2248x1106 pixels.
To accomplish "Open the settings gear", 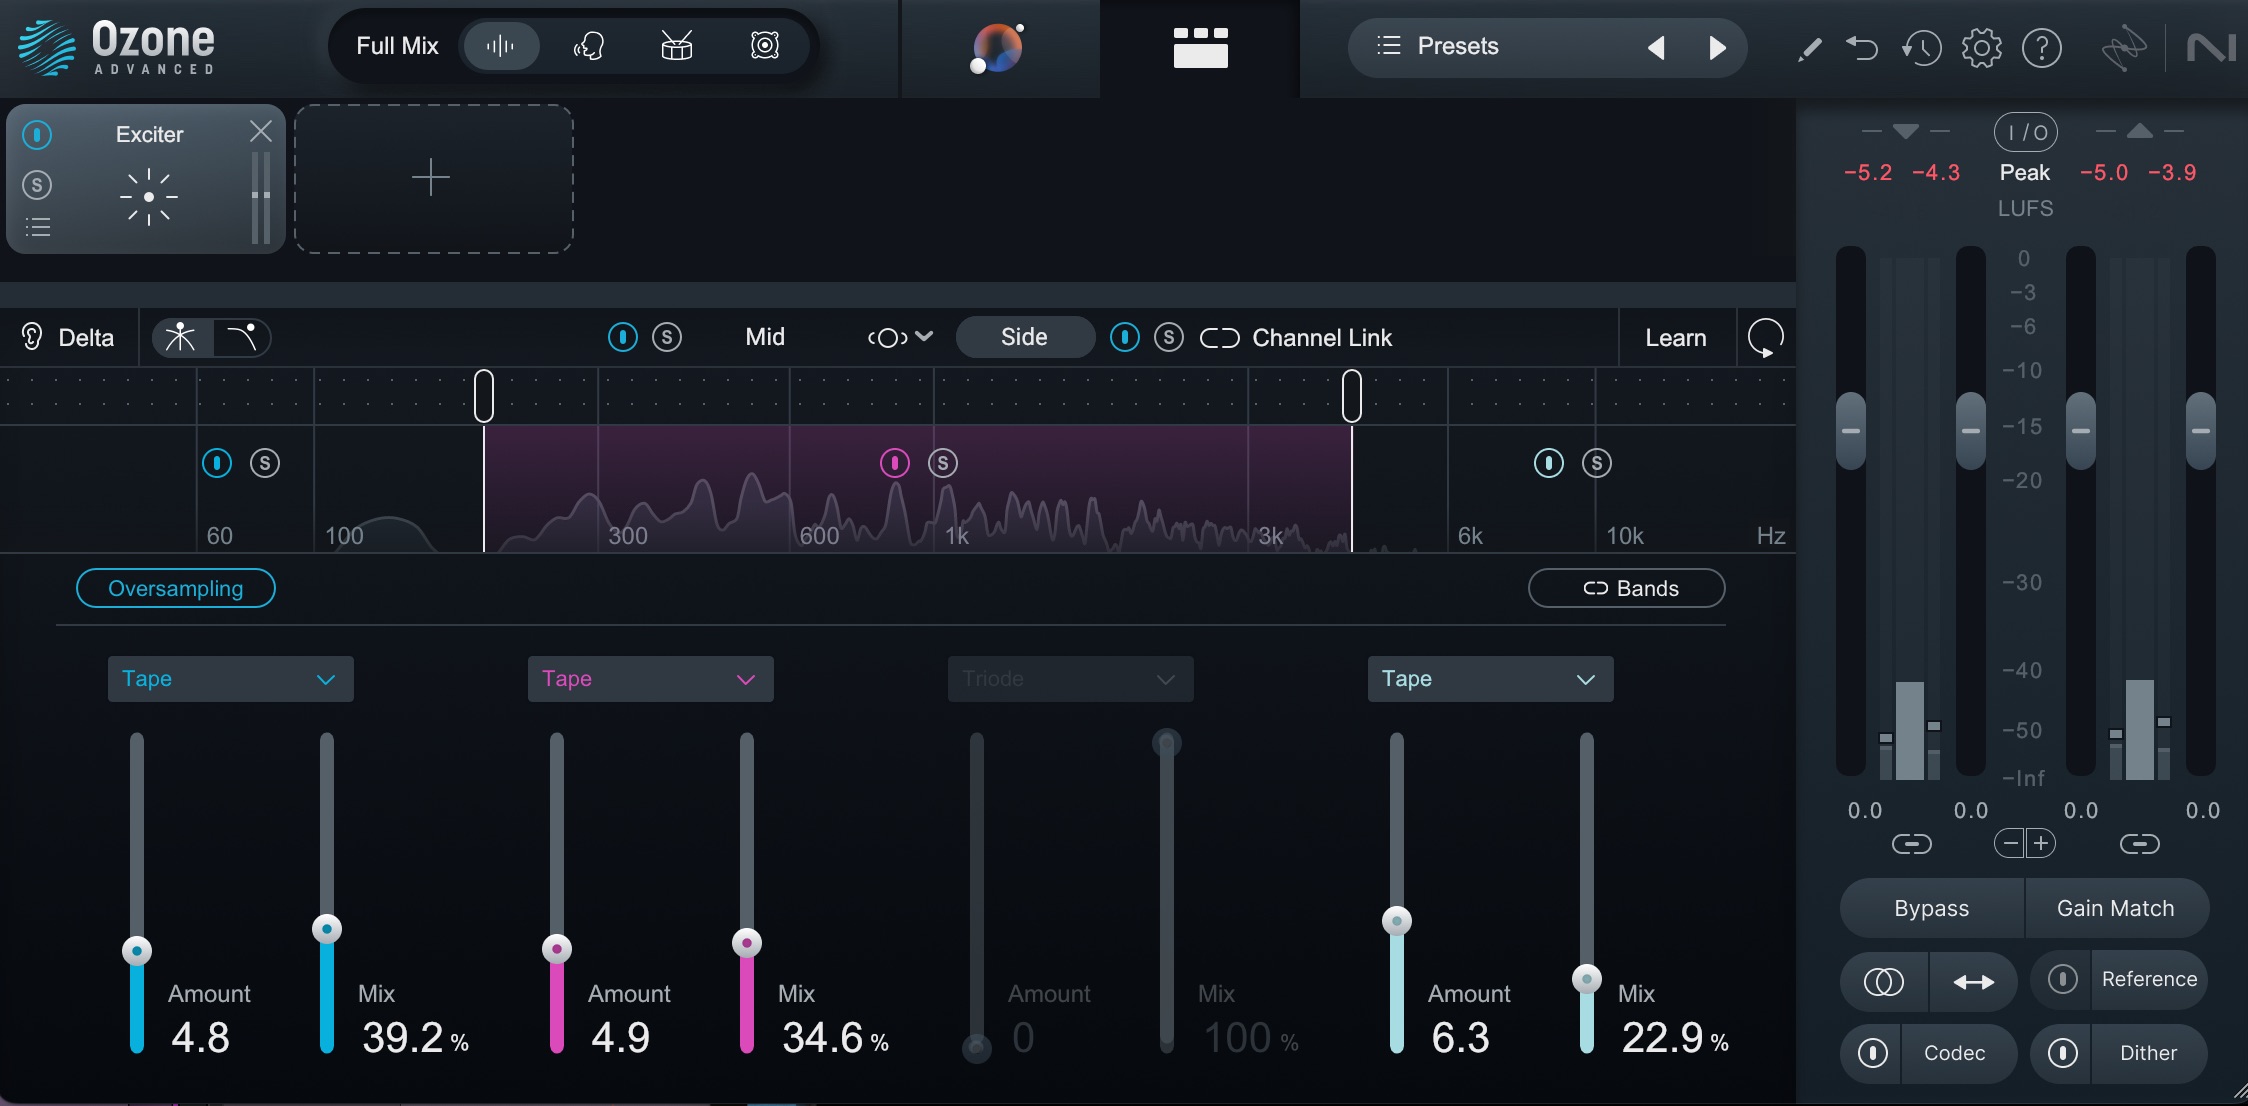I will click(x=1981, y=48).
